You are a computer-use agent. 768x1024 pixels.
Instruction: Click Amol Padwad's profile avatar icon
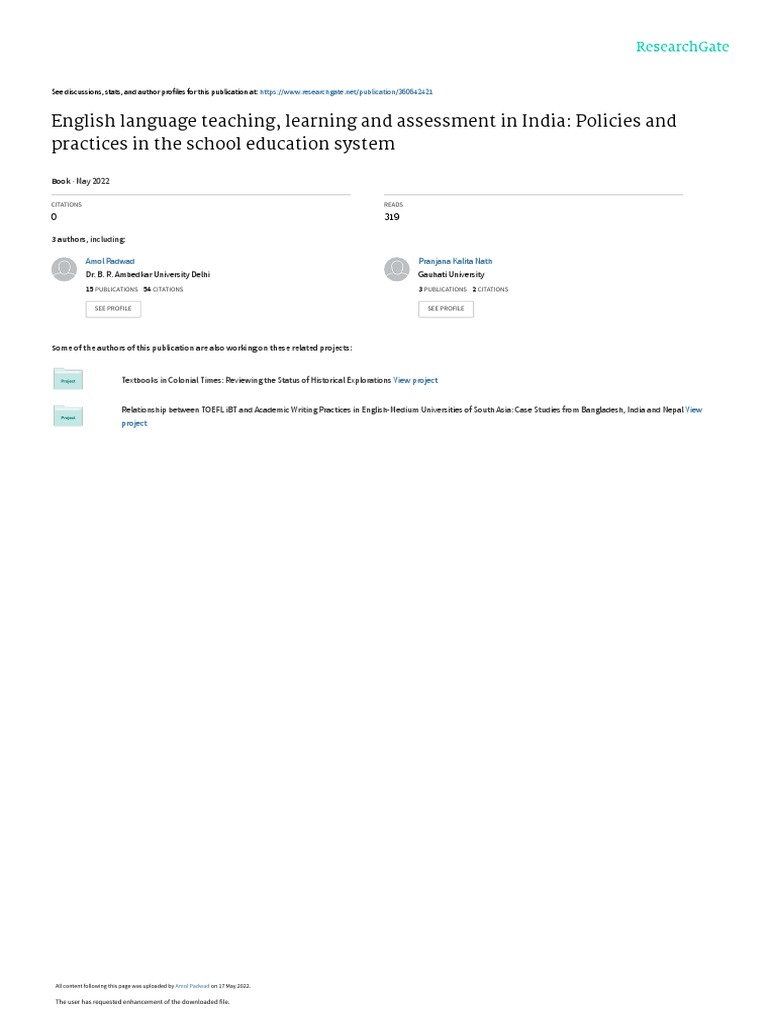coord(64,269)
